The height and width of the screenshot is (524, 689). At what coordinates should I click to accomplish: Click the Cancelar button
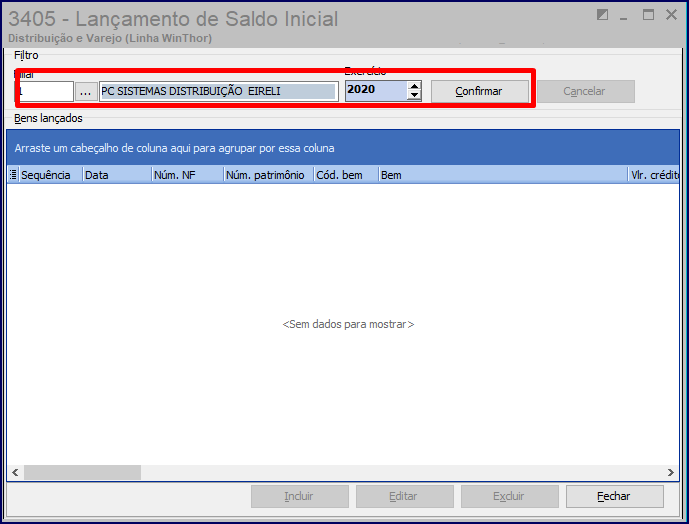tap(586, 91)
